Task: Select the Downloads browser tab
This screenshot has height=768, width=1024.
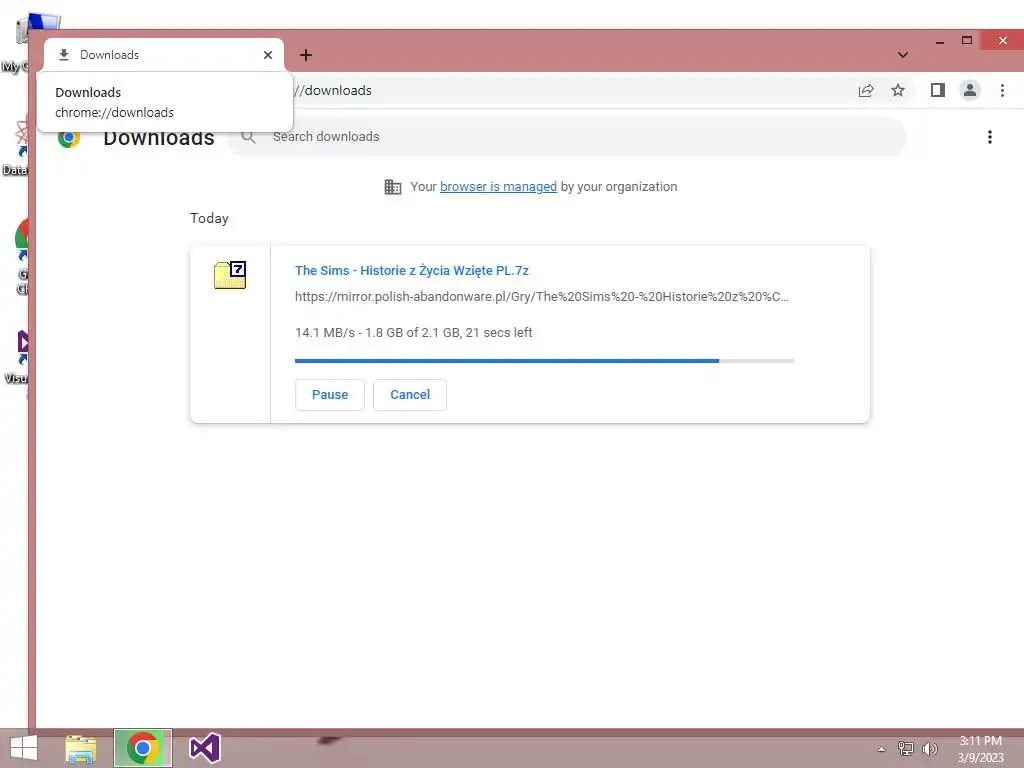Action: (x=163, y=55)
